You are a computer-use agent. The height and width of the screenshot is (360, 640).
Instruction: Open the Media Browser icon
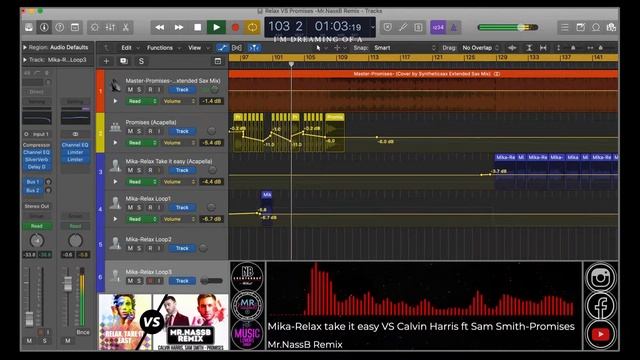(x=611, y=27)
